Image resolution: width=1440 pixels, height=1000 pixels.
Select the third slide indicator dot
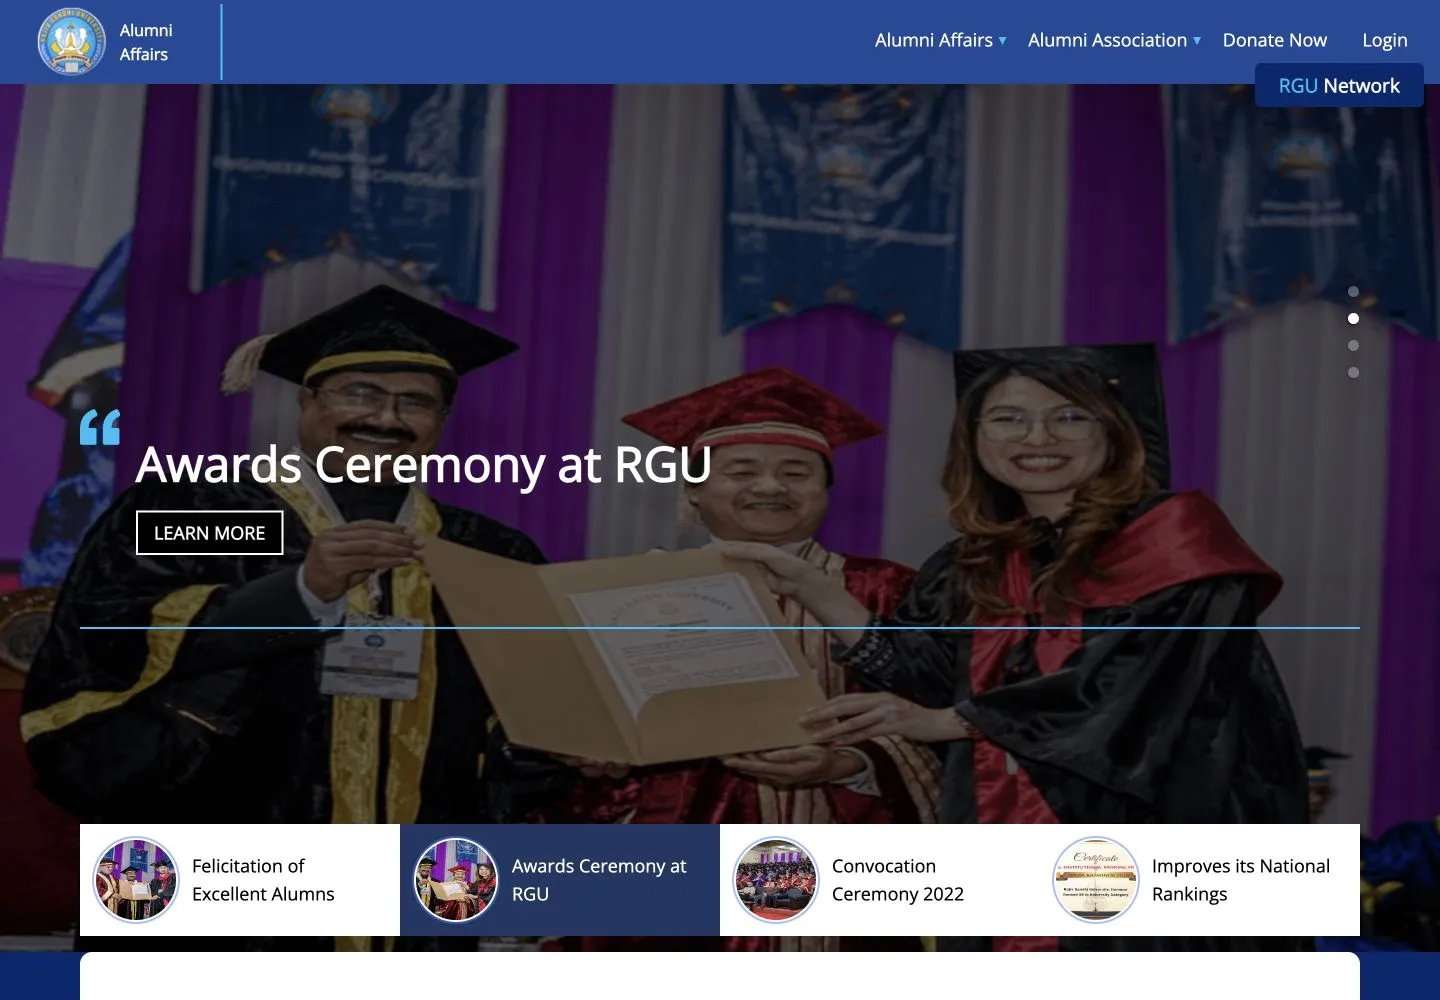1353,346
